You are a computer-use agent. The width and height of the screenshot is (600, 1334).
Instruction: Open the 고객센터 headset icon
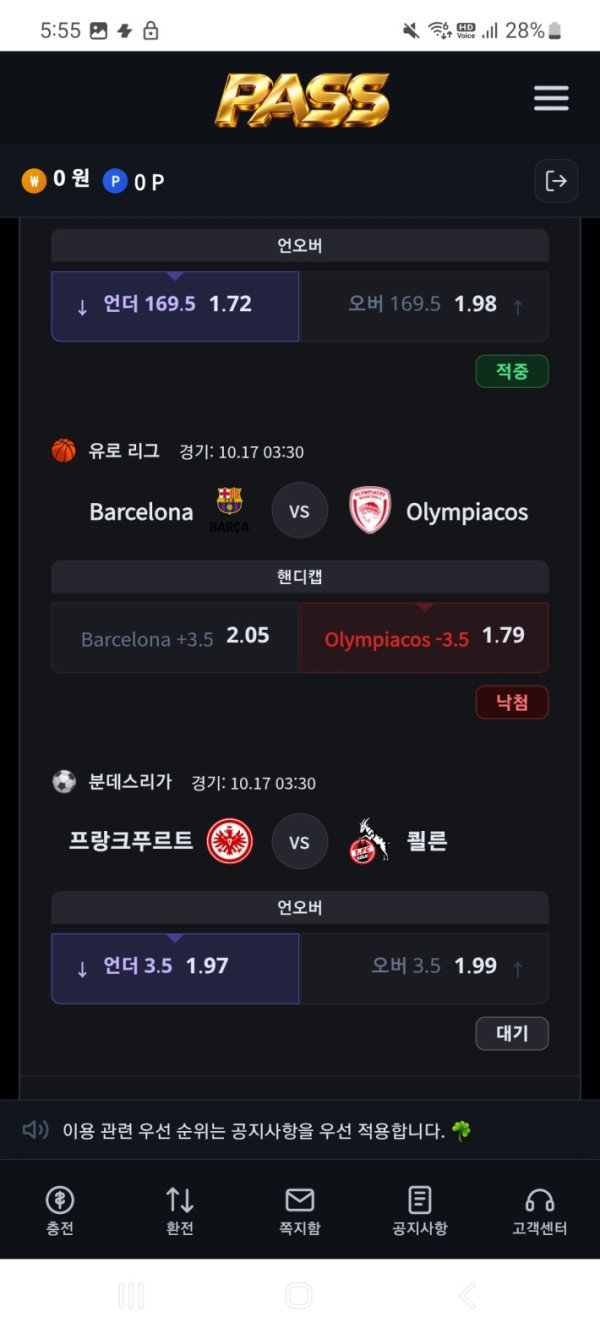click(x=540, y=1200)
